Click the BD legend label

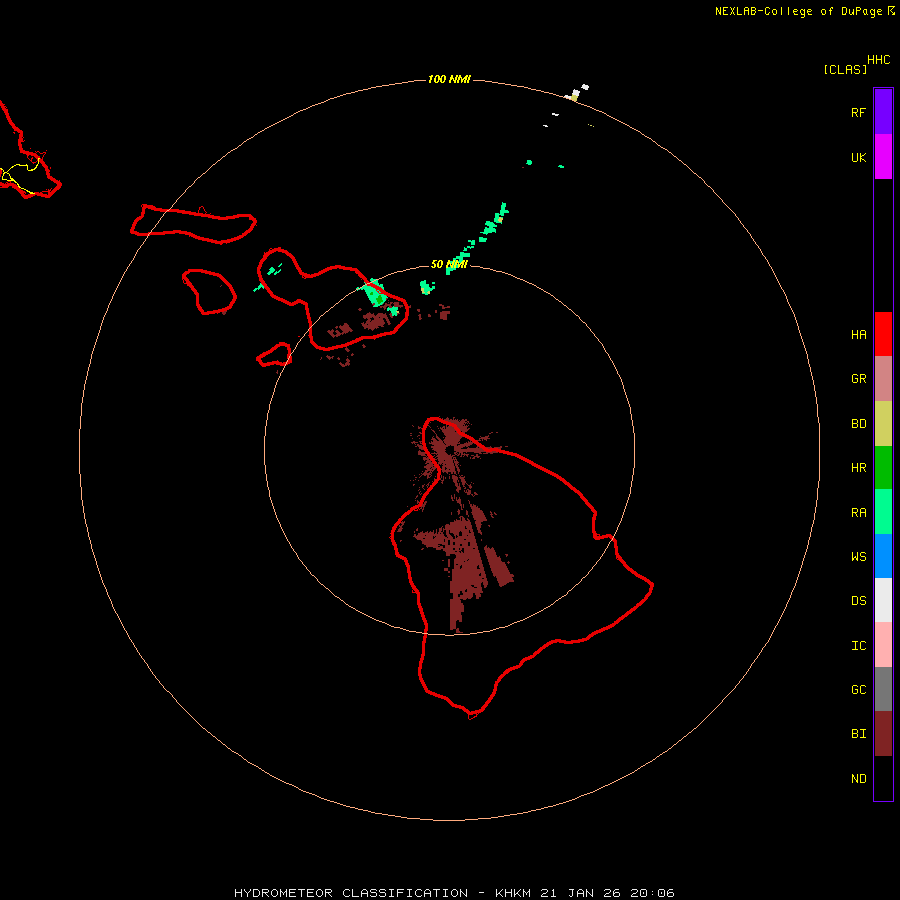[x=858, y=424]
